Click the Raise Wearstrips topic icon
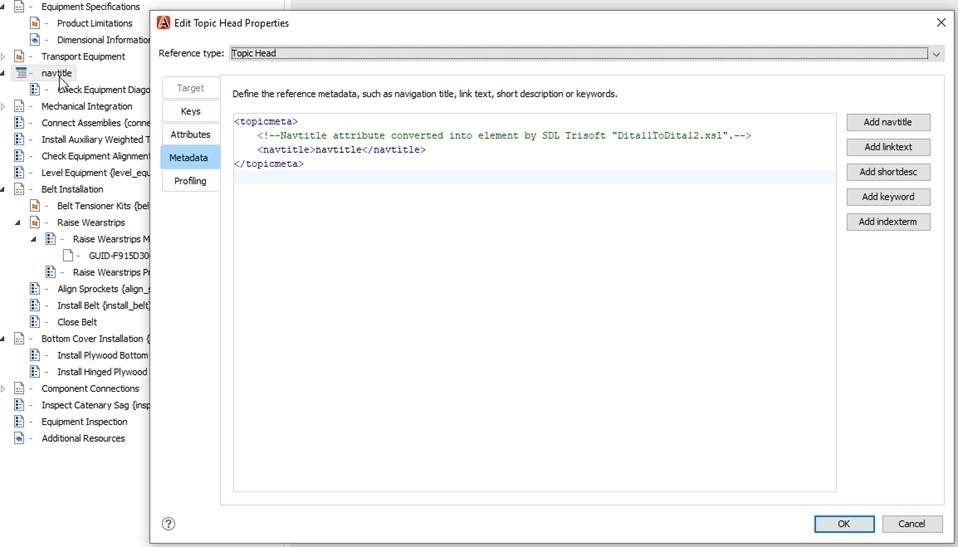 [x=35, y=222]
